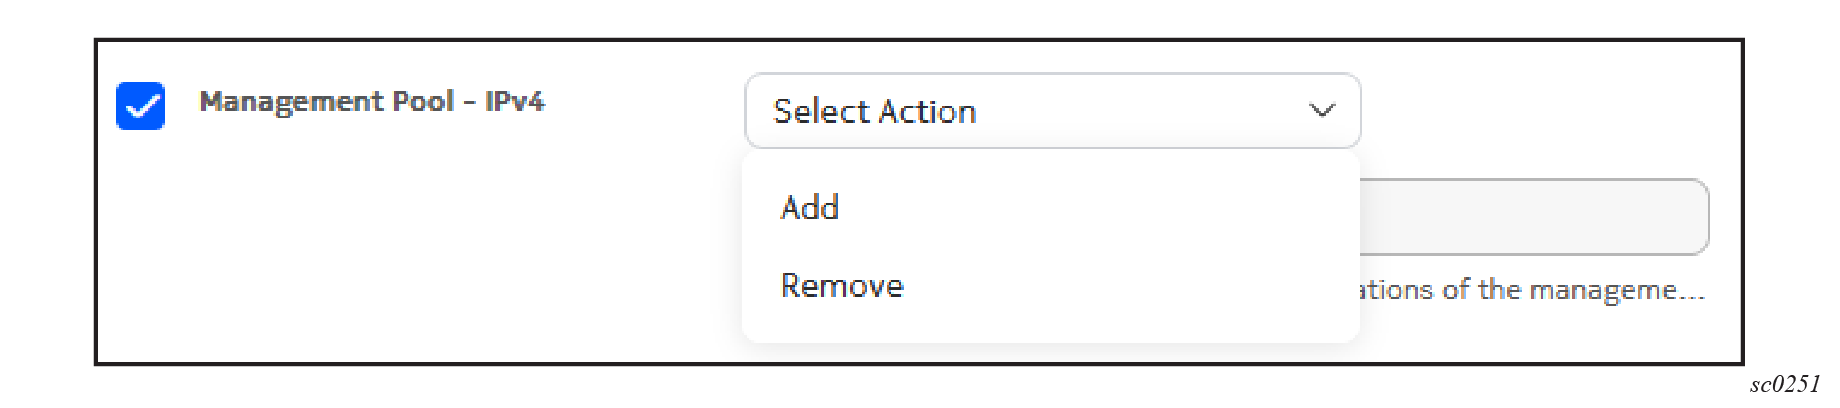Click the blue checkmark icon
1840x408 pixels.
point(140,106)
